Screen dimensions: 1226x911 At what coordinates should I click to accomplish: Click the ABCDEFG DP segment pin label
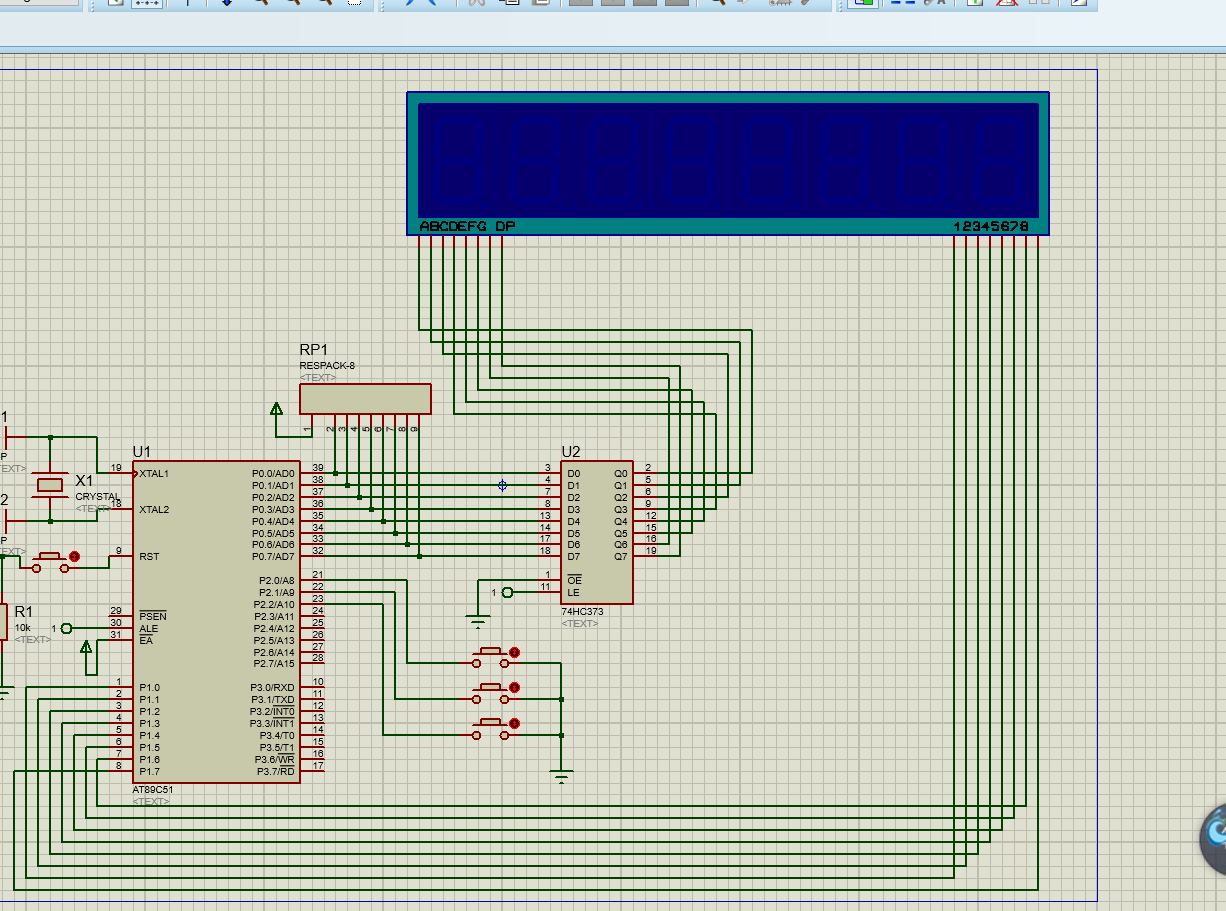(467, 227)
